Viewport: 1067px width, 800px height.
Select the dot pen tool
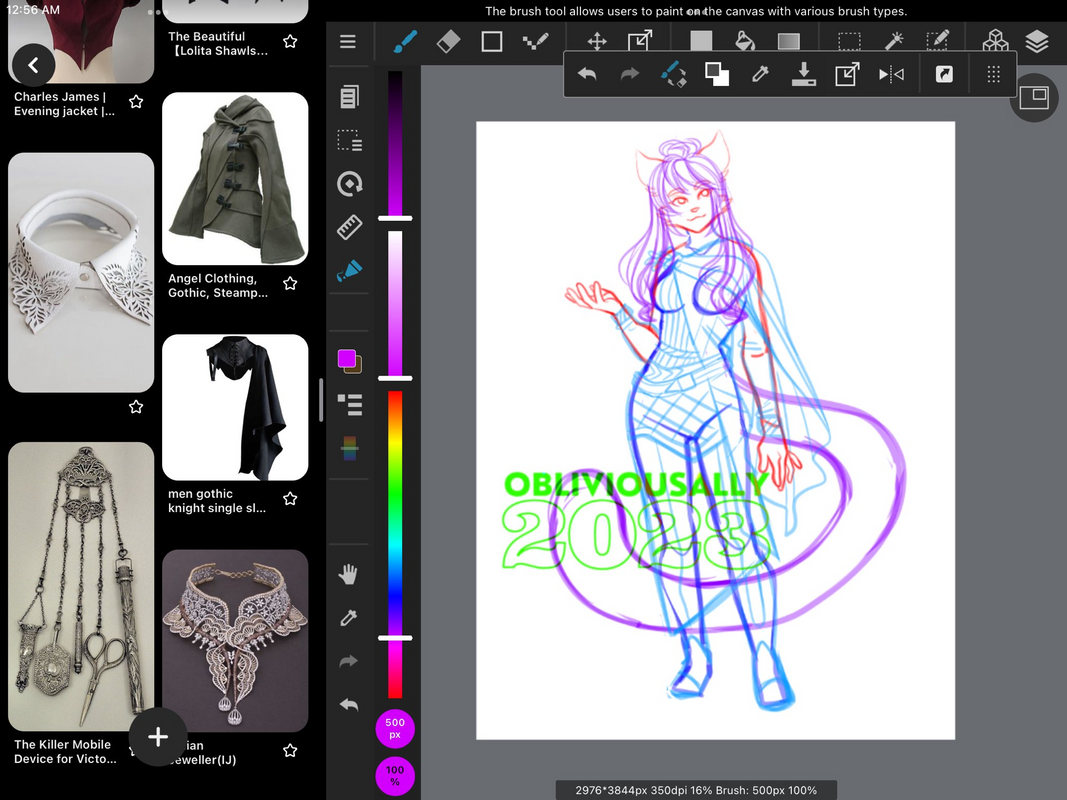point(536,41)
